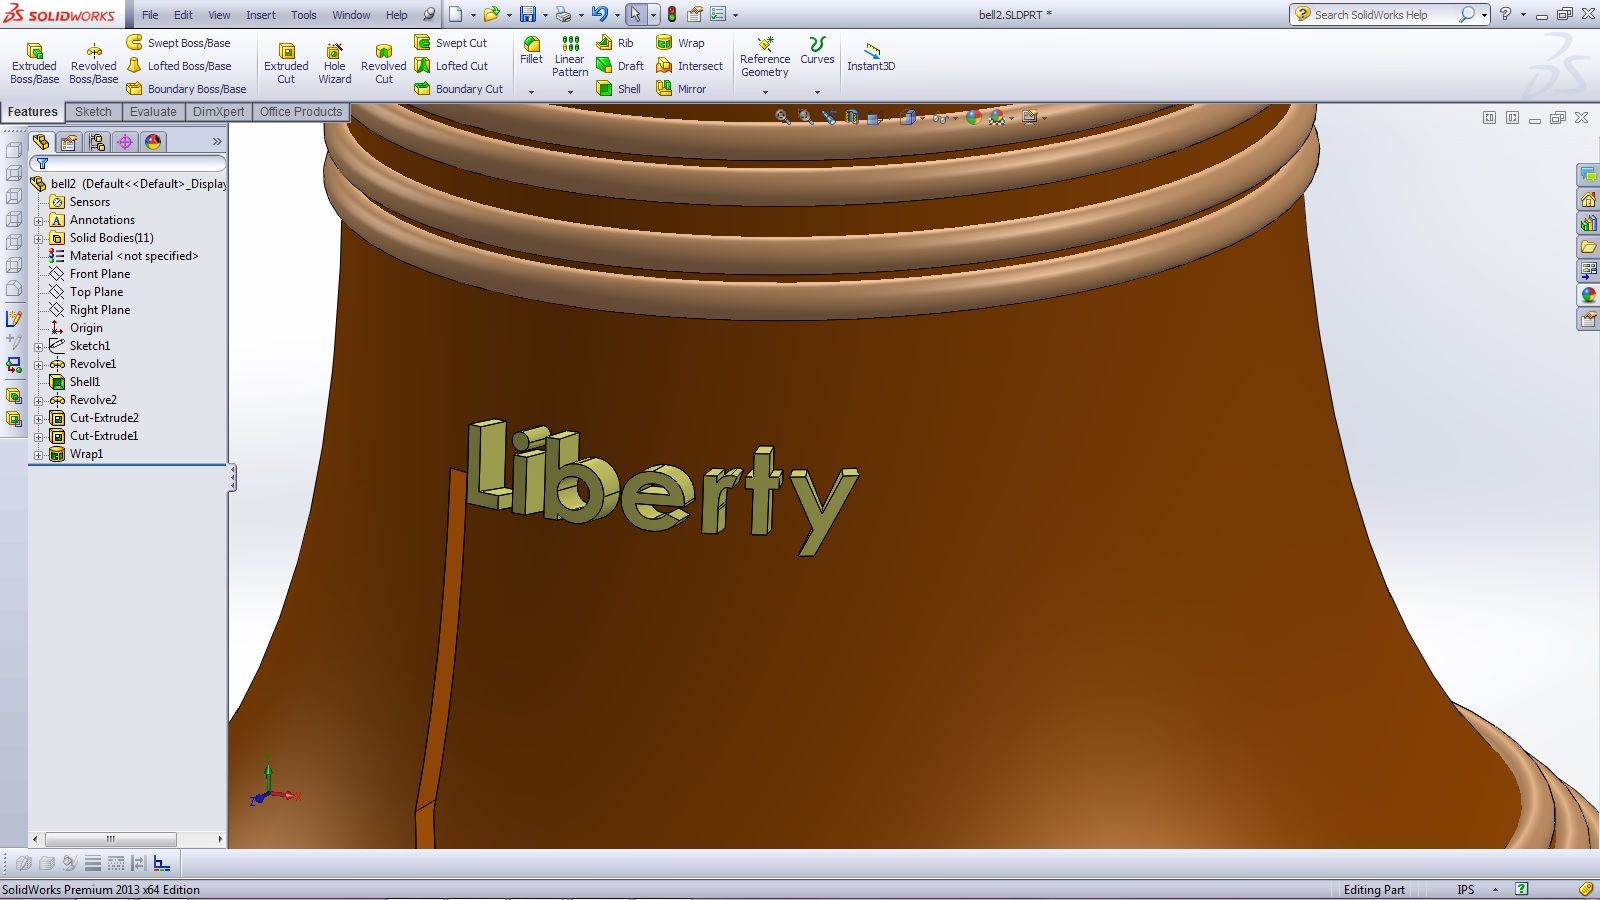Expand the Sketch1 tree node
Viewport: 1600px width, 900px height.
[x=39, y=346]
